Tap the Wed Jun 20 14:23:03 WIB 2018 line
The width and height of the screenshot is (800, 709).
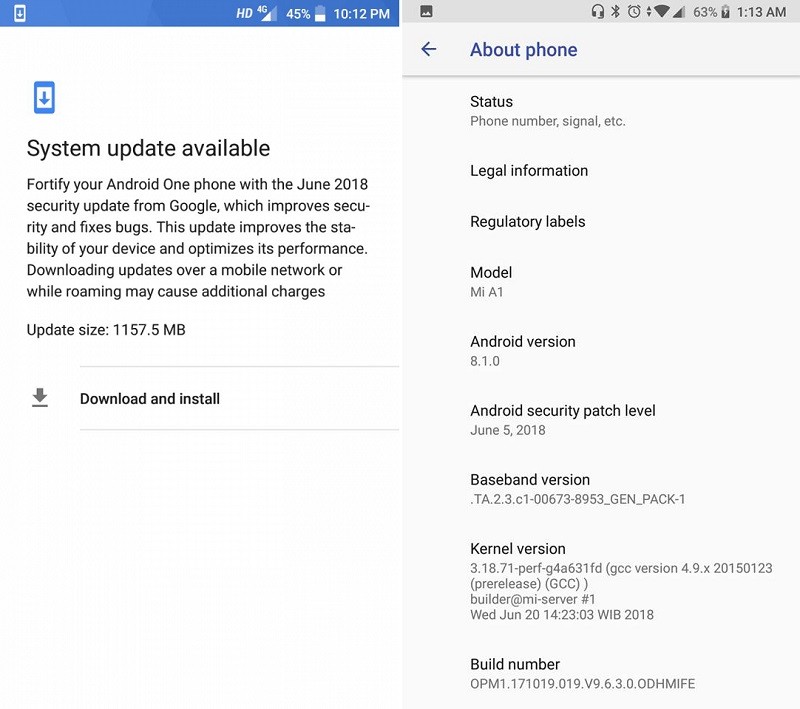(x=562, y=615)
